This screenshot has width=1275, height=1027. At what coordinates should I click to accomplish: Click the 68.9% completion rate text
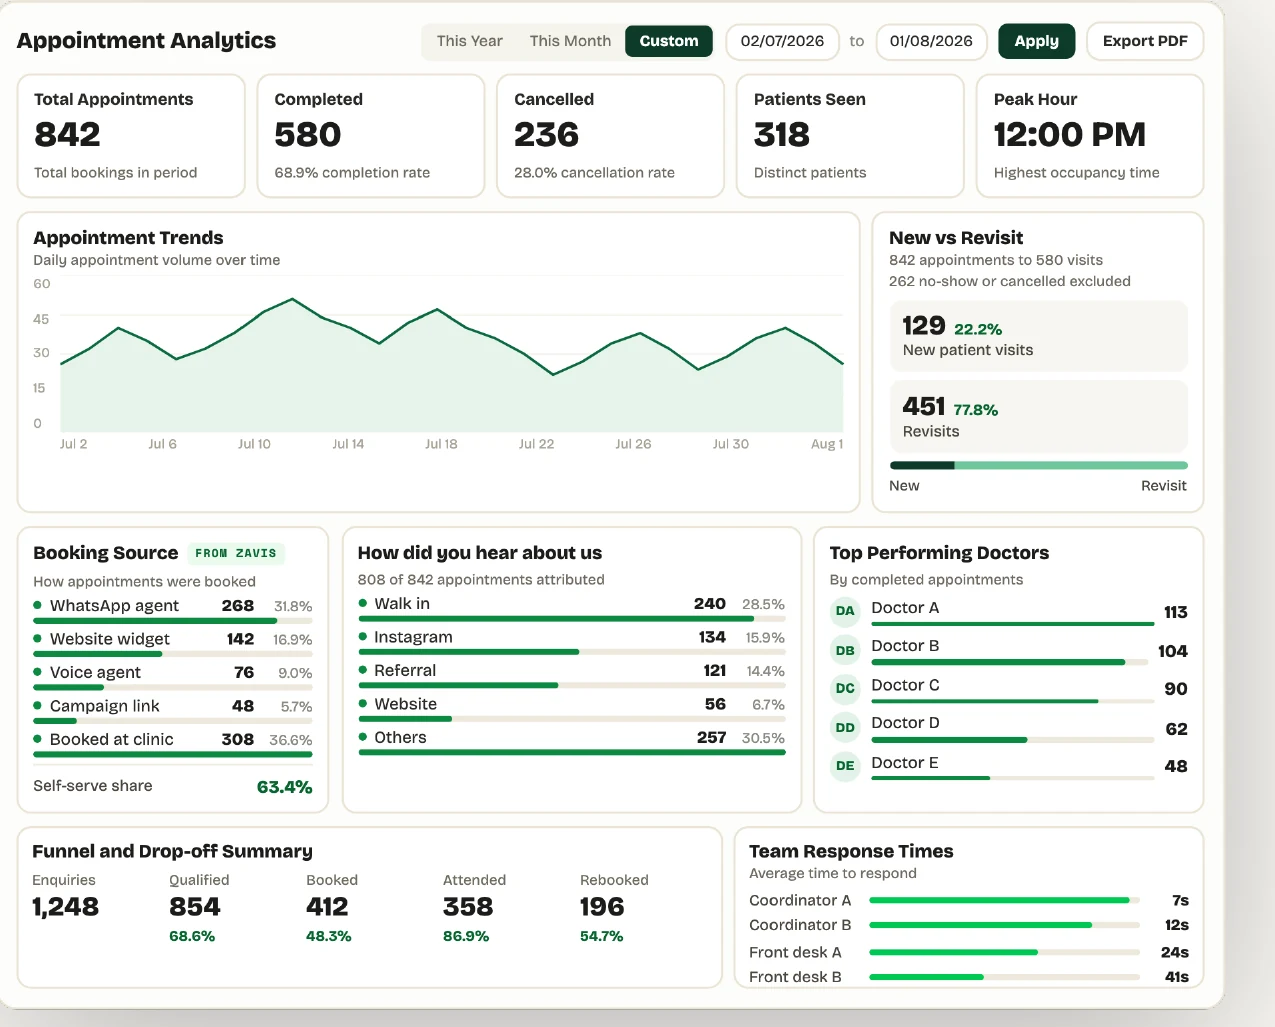352,173
